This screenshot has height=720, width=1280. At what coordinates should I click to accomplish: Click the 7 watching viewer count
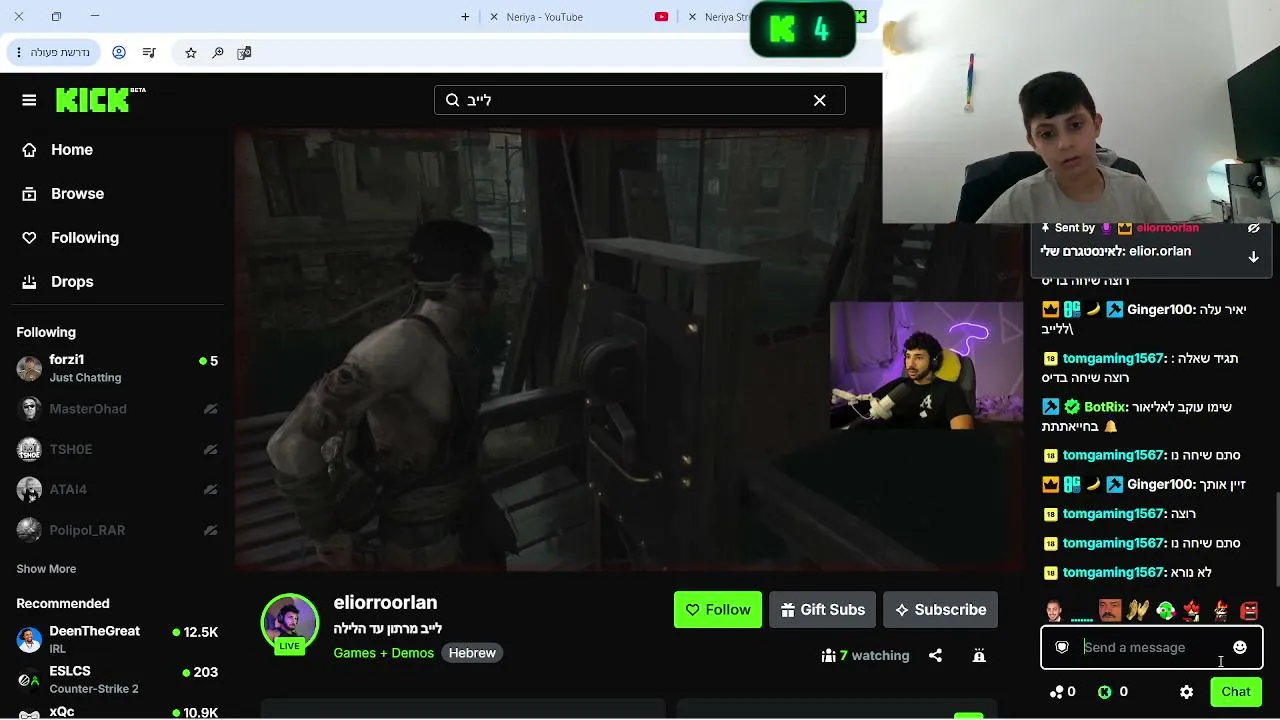(x=865, y=656)
